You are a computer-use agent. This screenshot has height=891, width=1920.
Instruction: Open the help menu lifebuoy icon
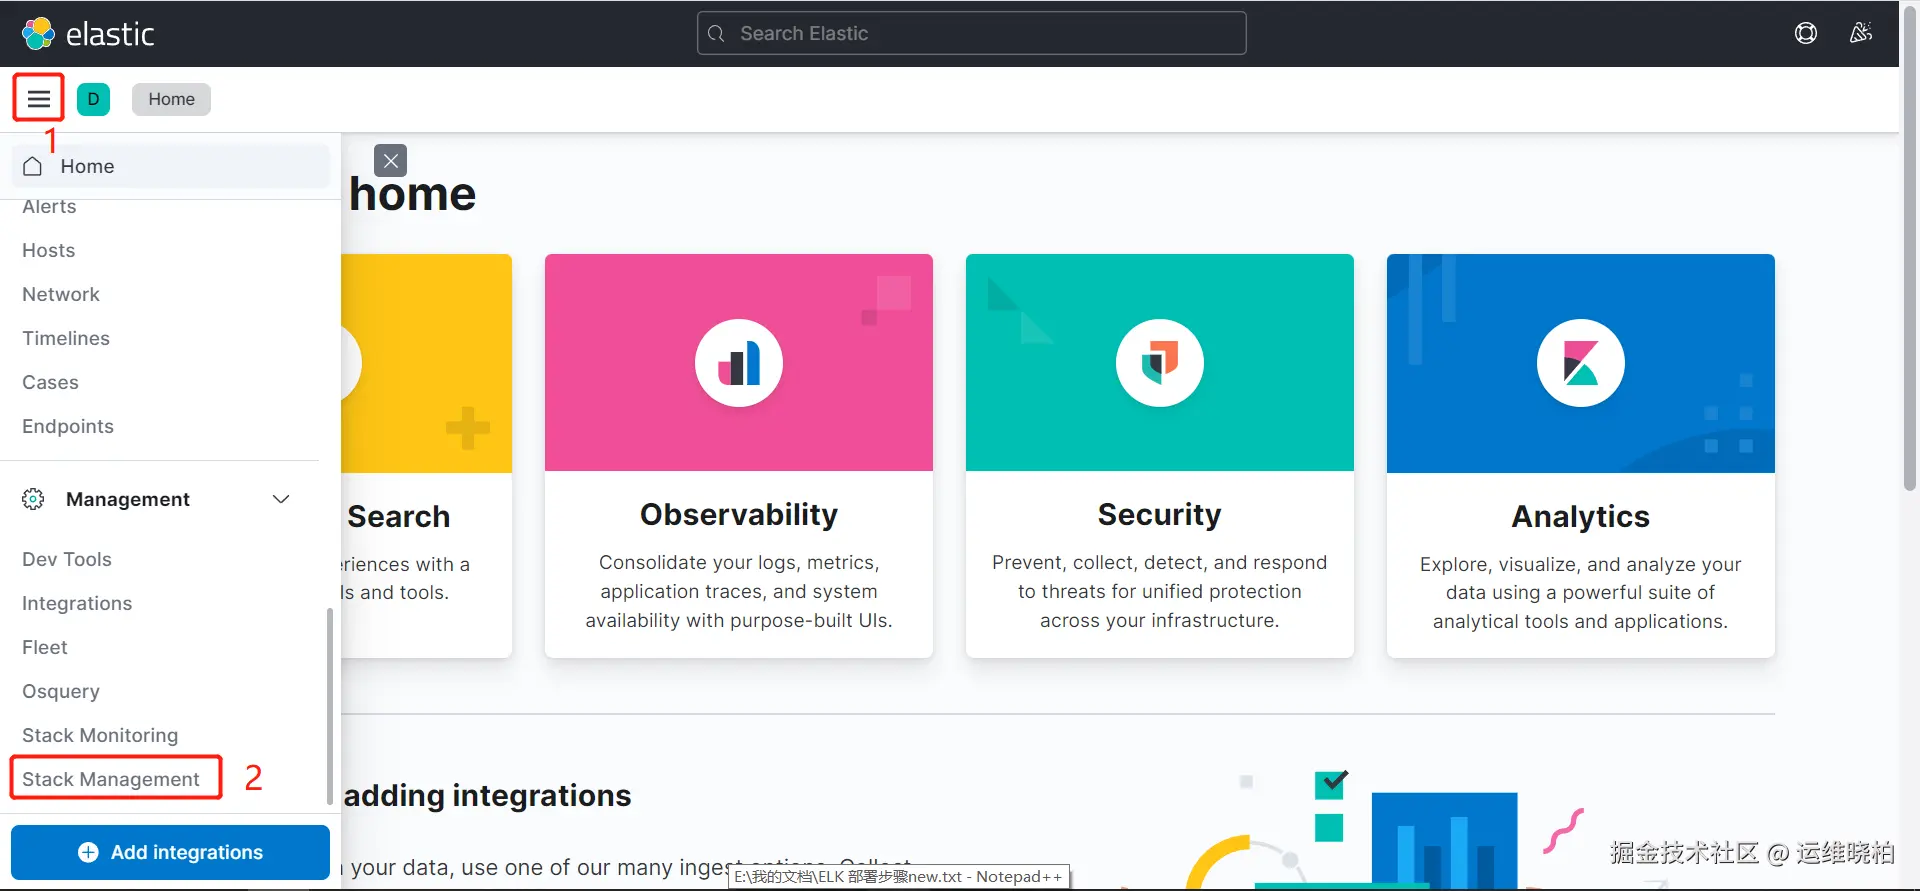1805,33
